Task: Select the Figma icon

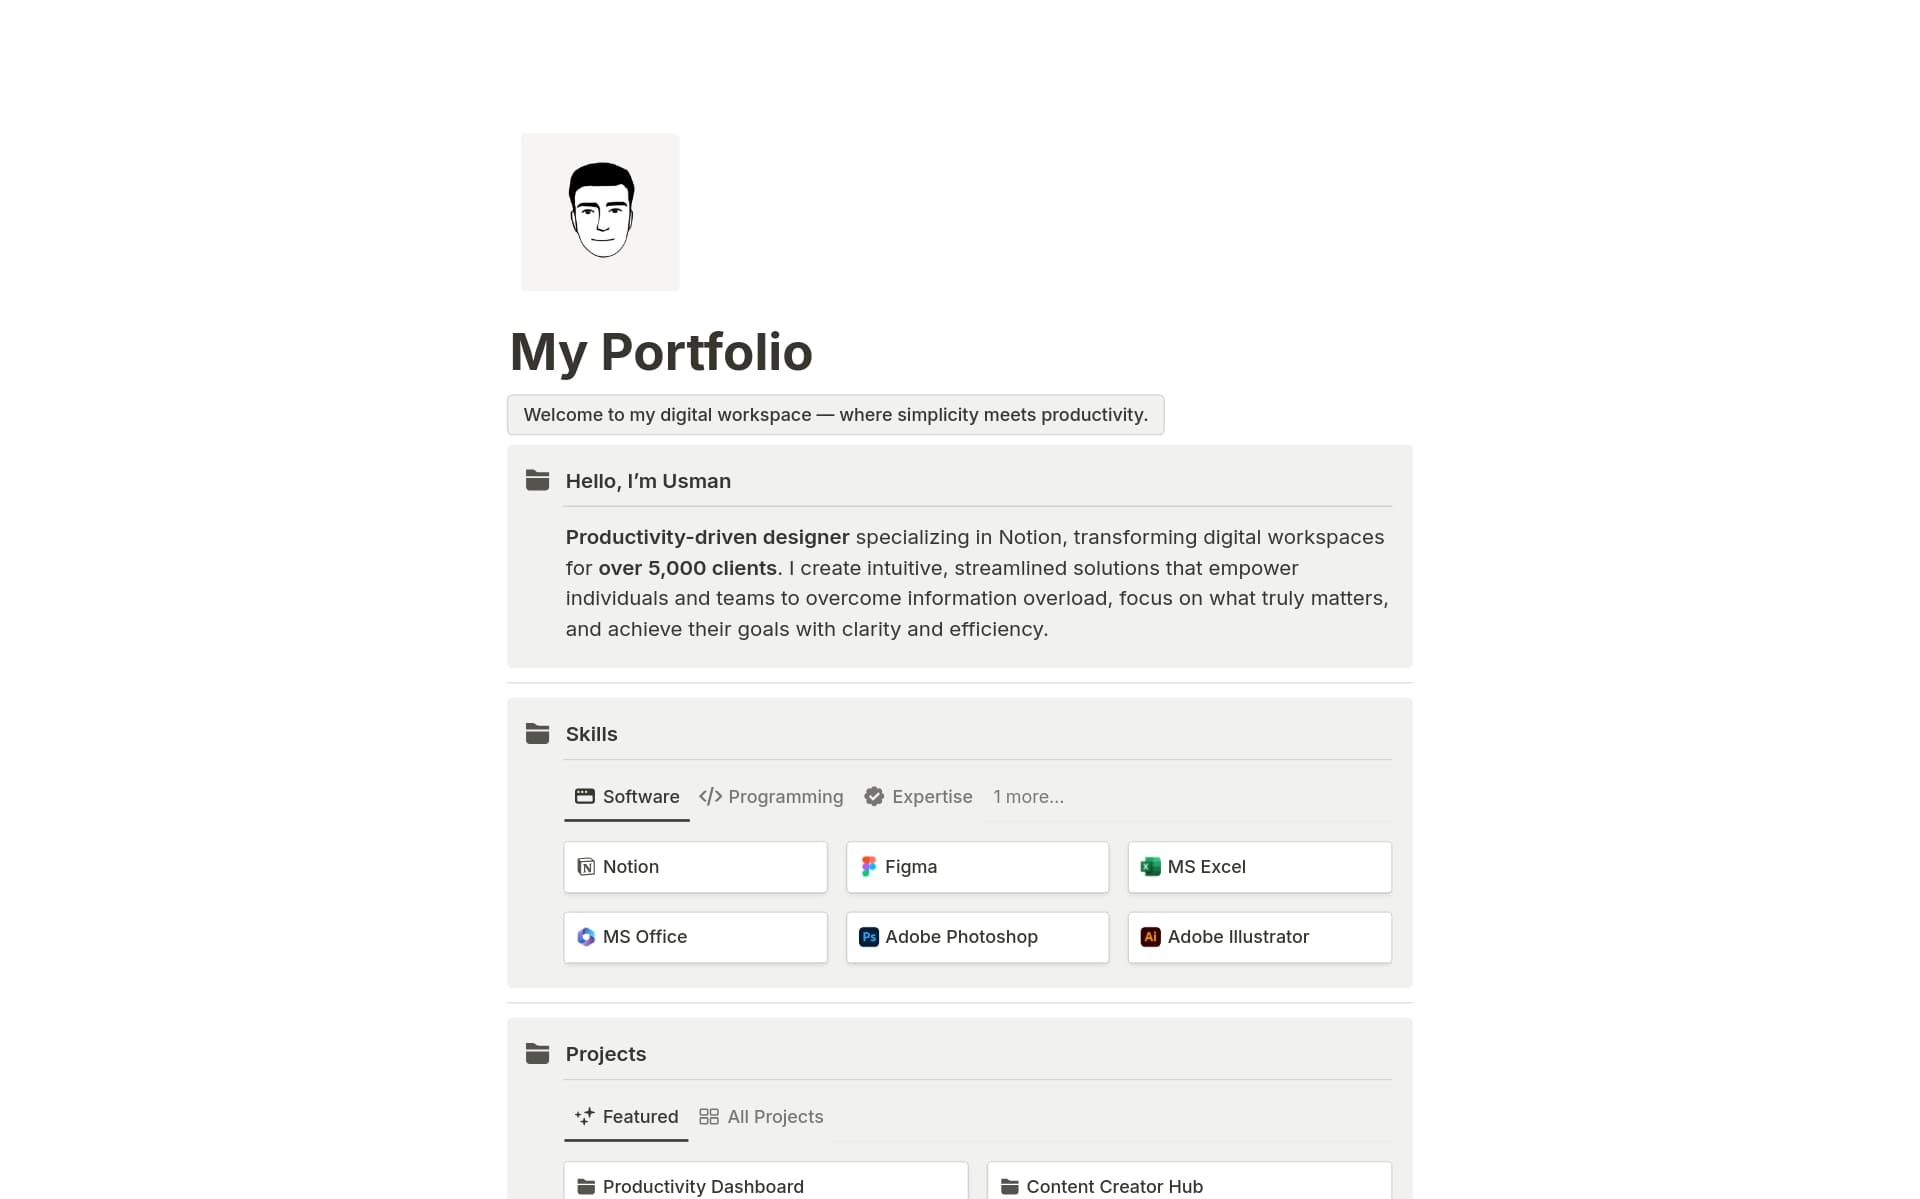Action: pyautogui.click(x=868, y=867)
